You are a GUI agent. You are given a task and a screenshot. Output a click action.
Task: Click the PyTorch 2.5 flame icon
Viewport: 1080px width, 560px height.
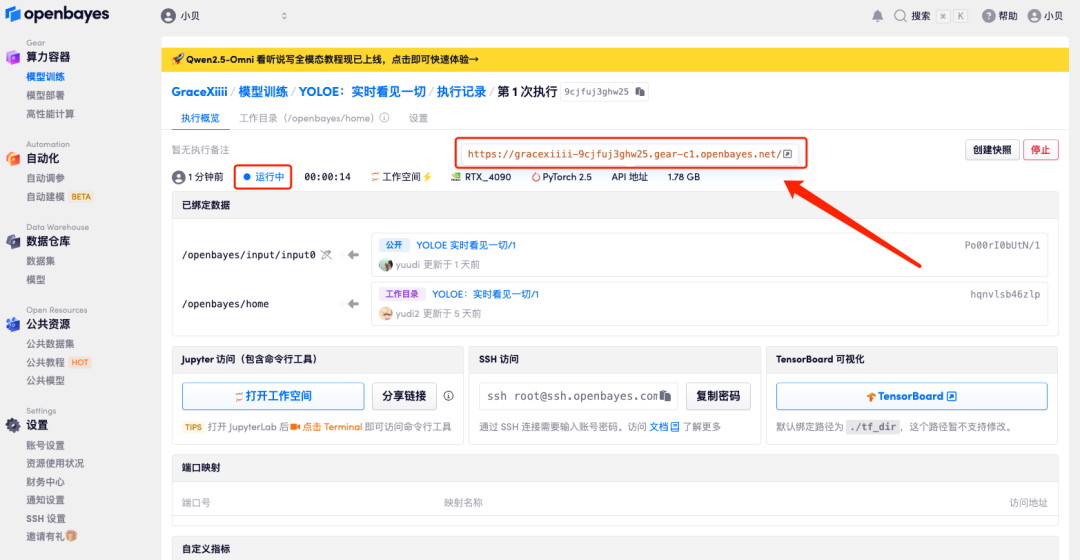(x=535, y=177)
